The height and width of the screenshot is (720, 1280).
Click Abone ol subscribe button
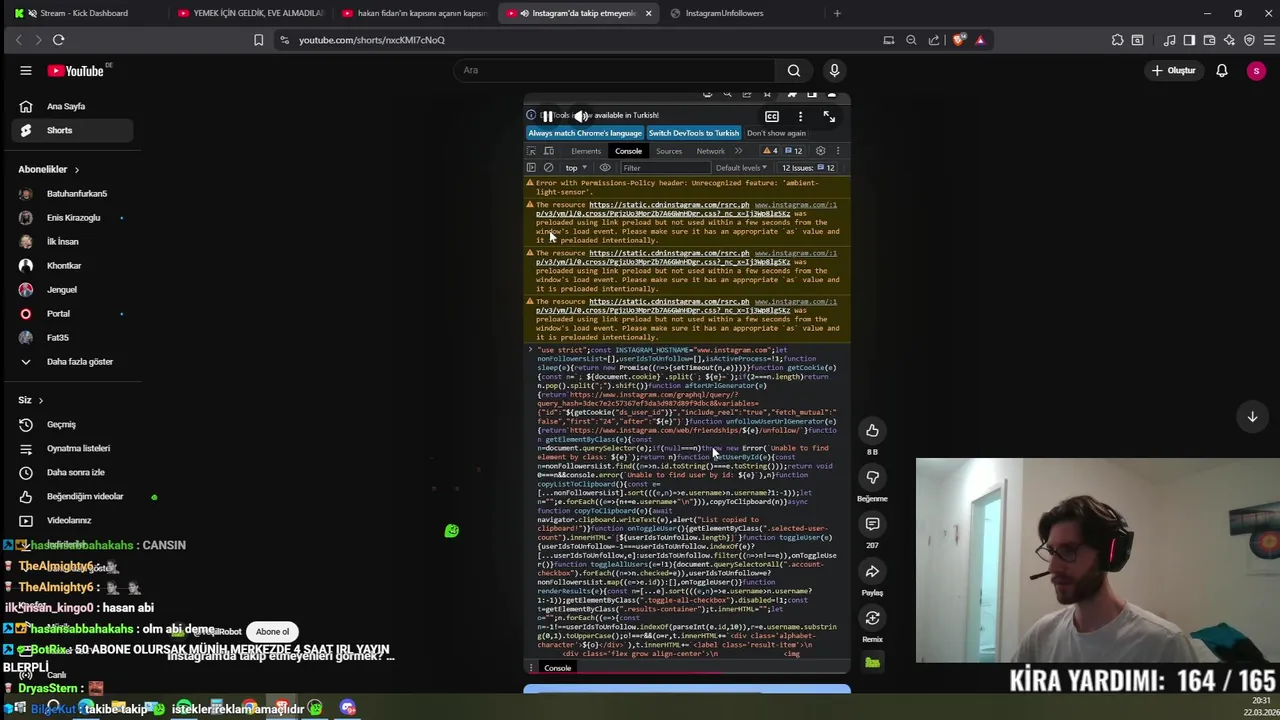point(272,631)
